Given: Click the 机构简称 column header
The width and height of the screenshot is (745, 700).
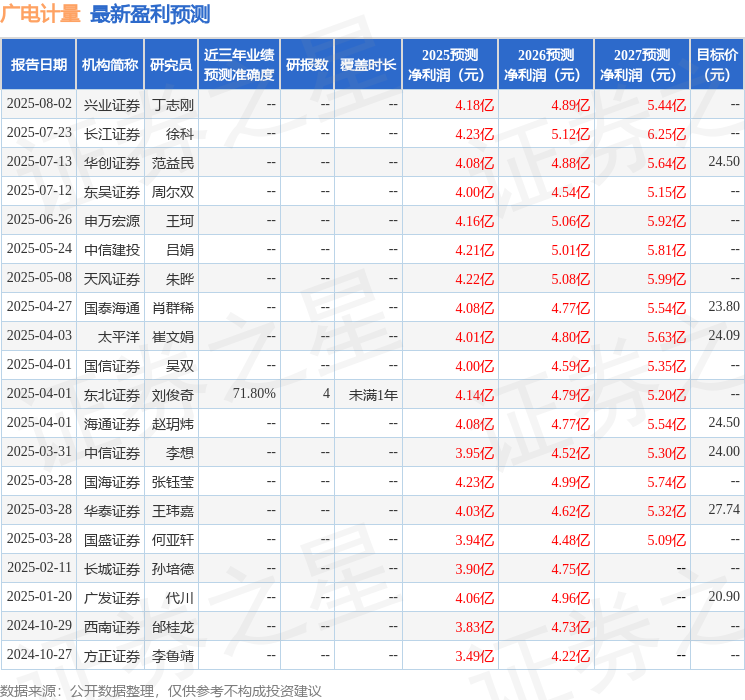Looking at the screenshot, I should pos(110,65).
